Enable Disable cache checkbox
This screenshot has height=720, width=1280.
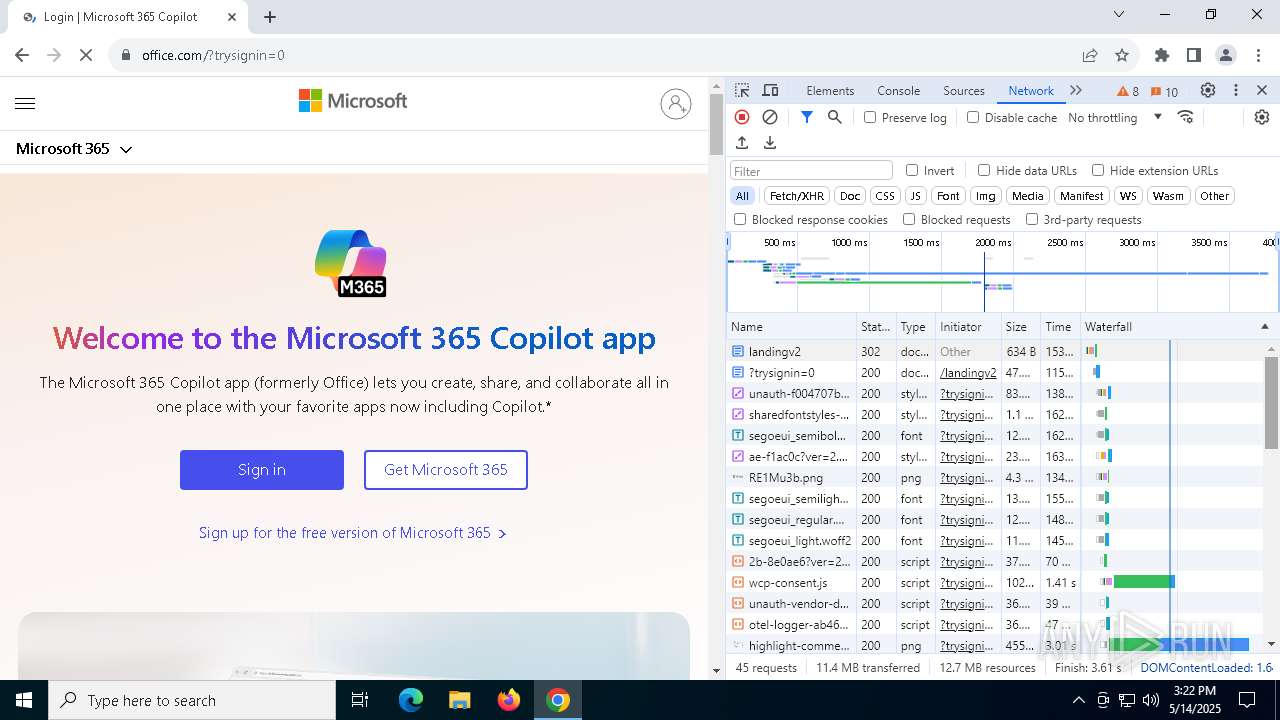click(973, 117)
